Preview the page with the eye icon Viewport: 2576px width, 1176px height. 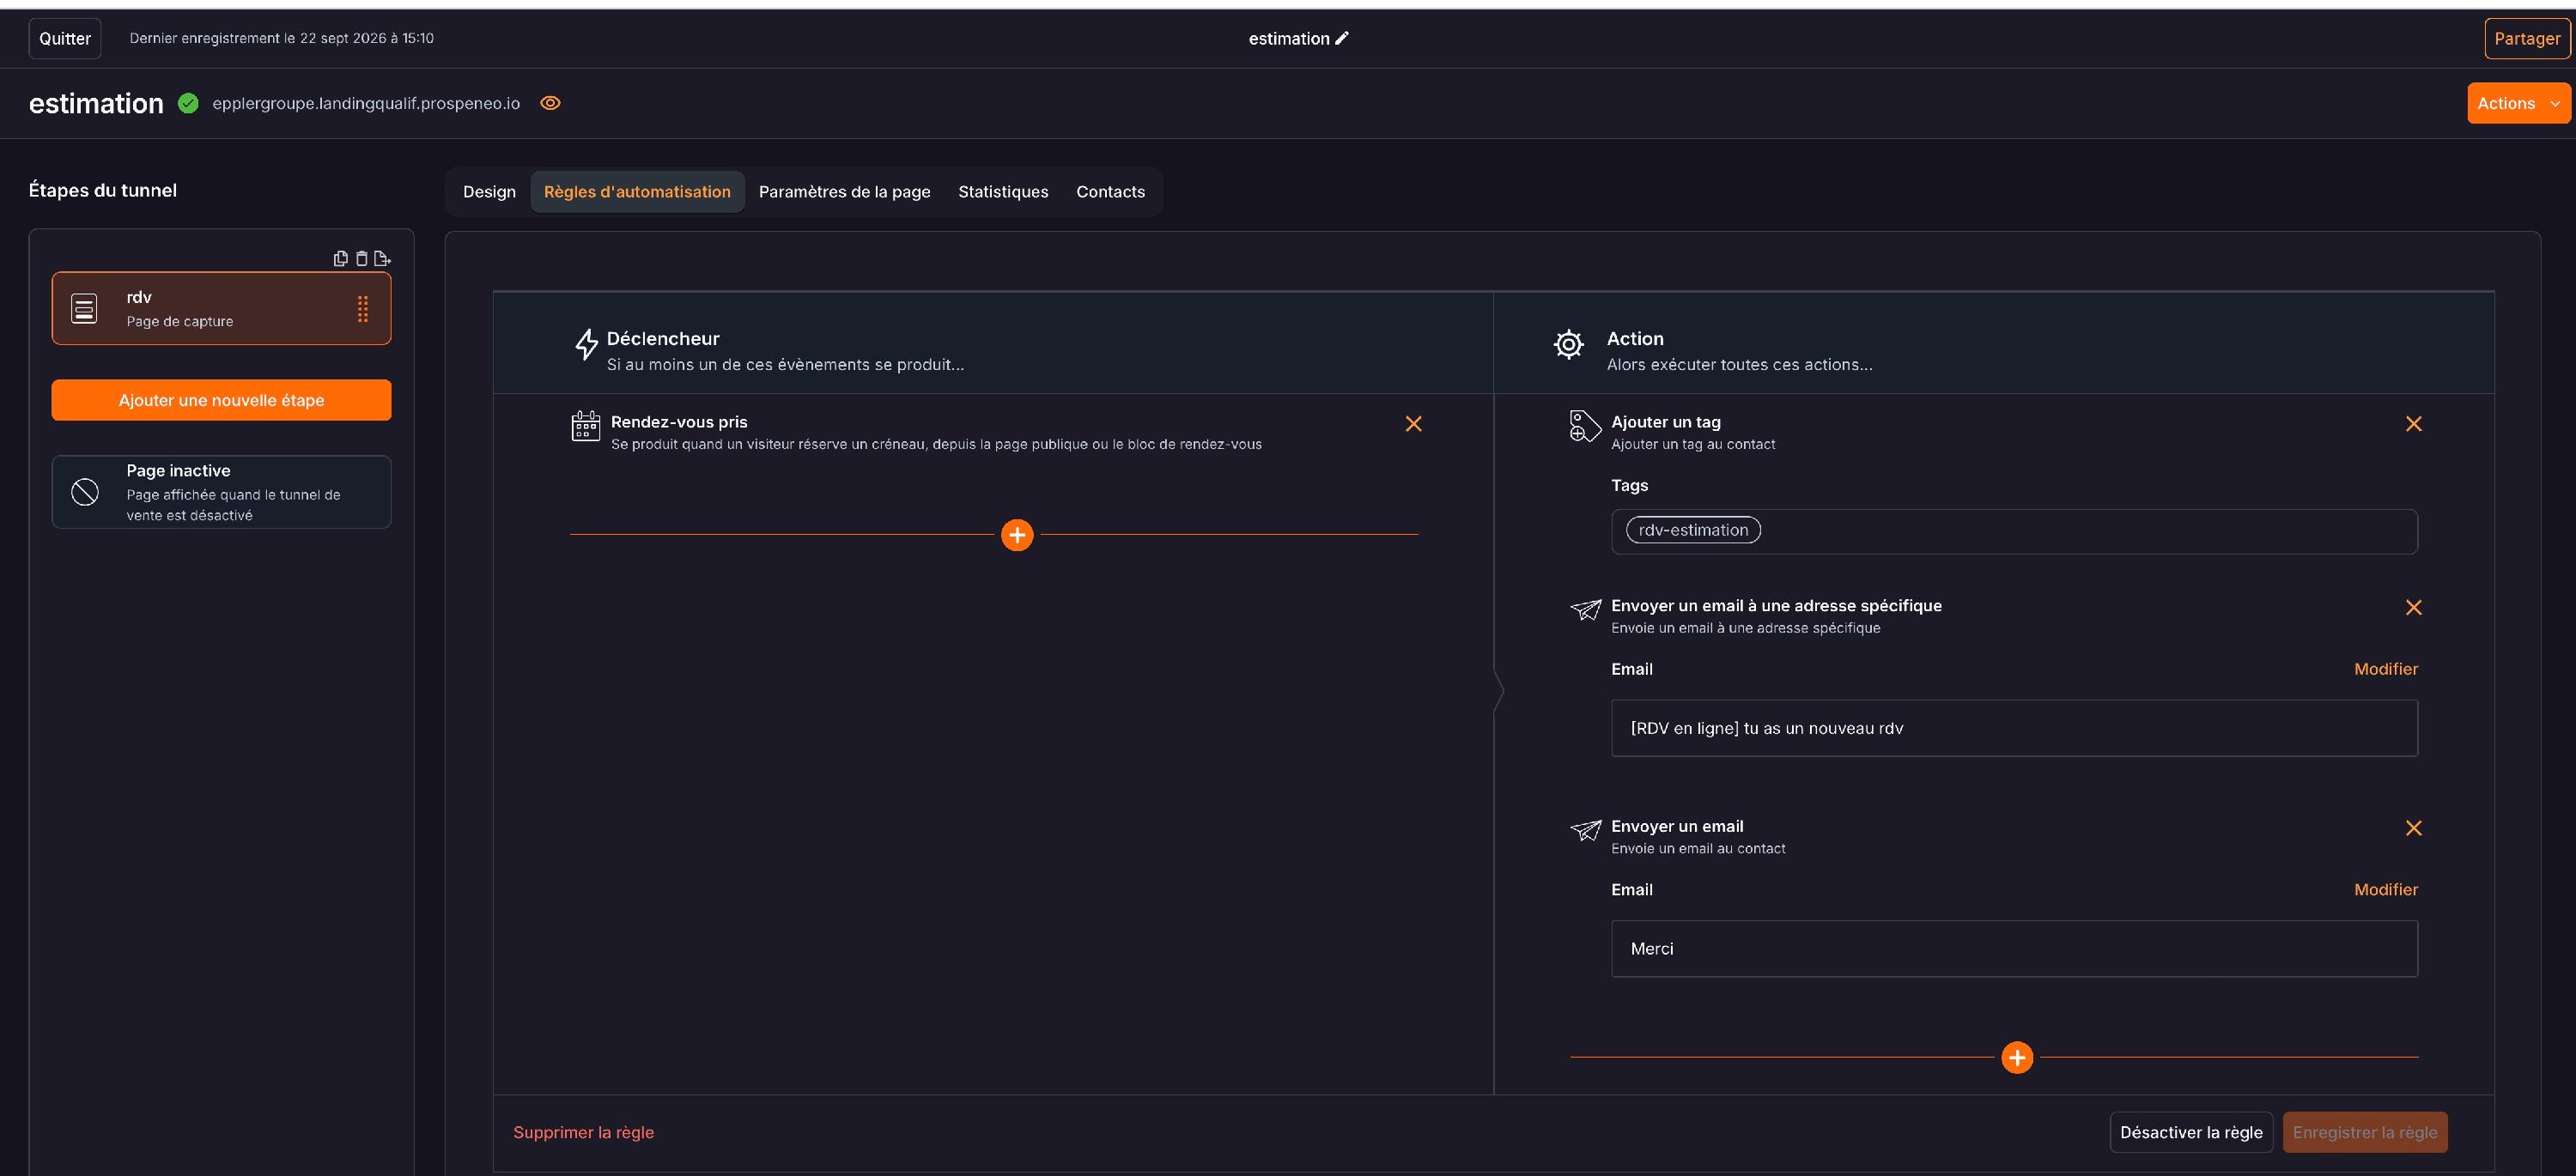pyautogui.click(x=550, y=103)
